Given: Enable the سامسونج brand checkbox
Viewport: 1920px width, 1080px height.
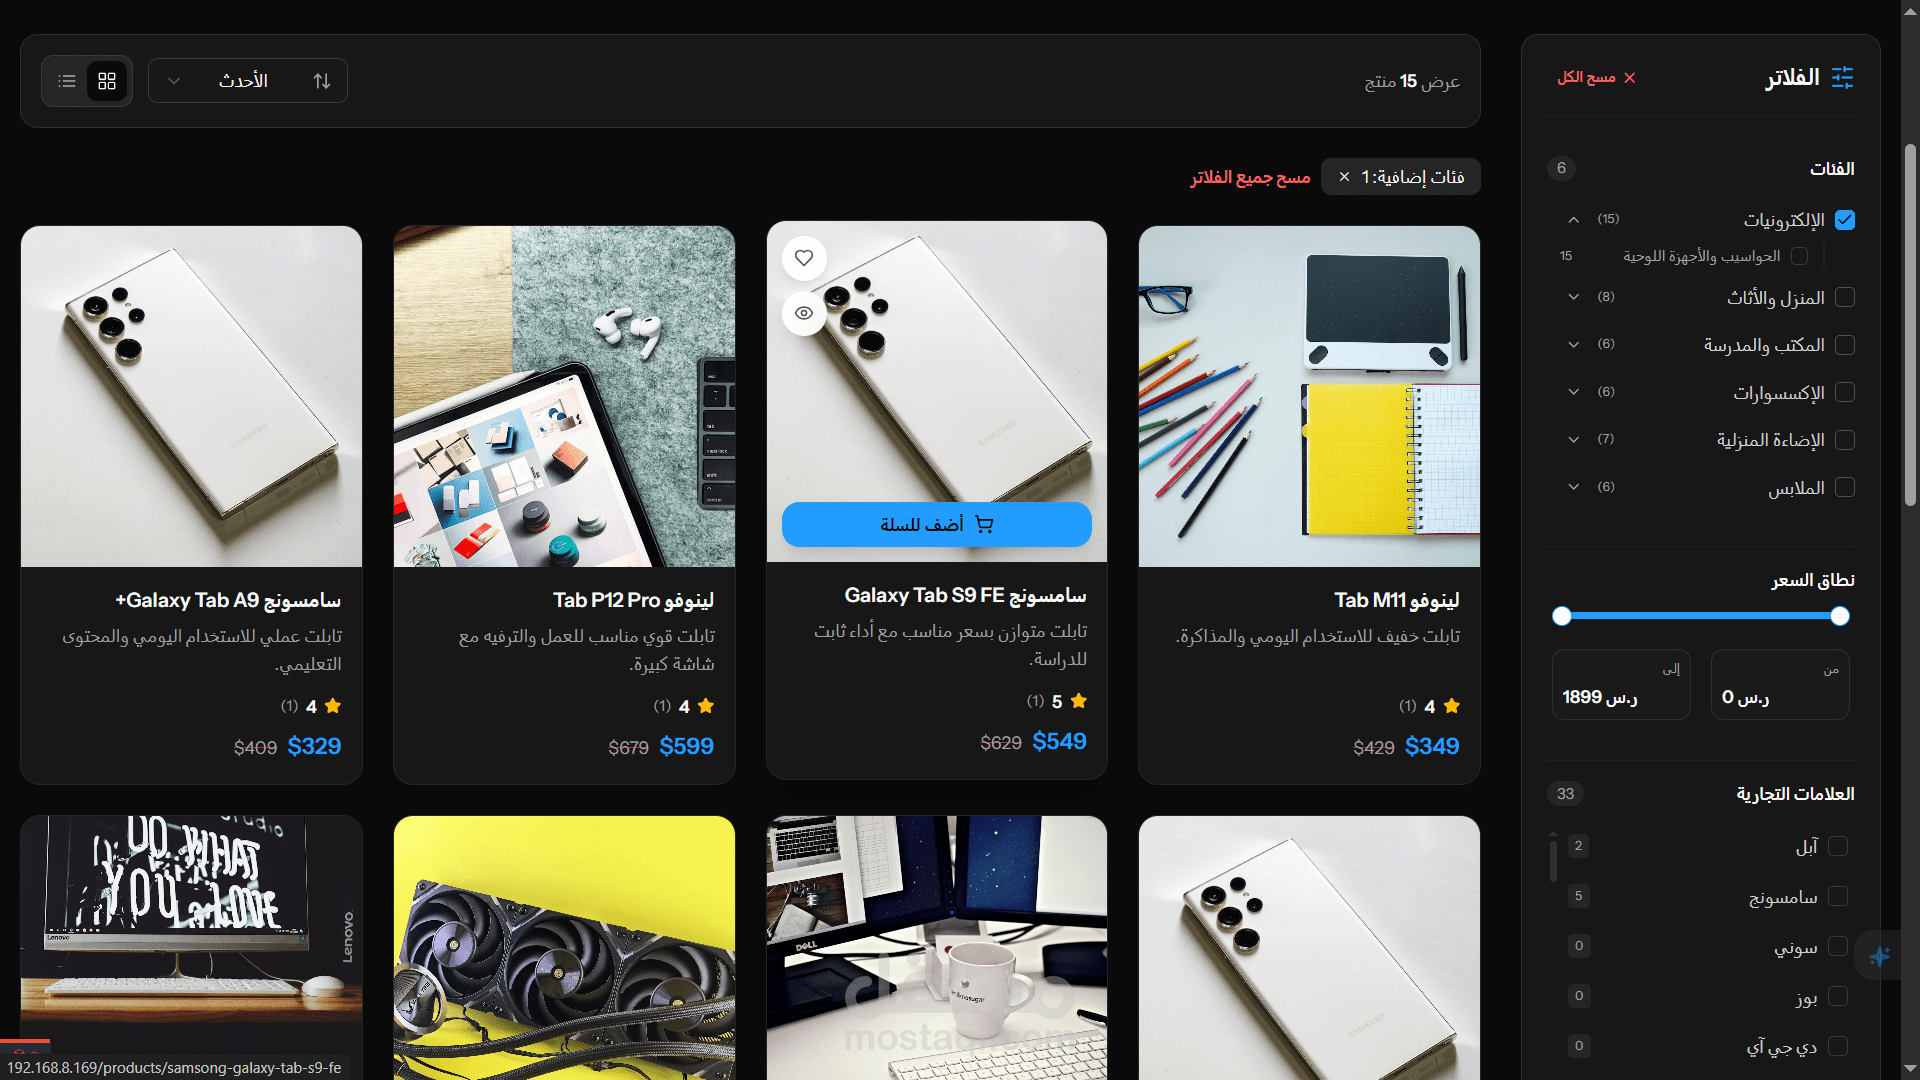Looking at the screenshot, I should pos(1838,896).
